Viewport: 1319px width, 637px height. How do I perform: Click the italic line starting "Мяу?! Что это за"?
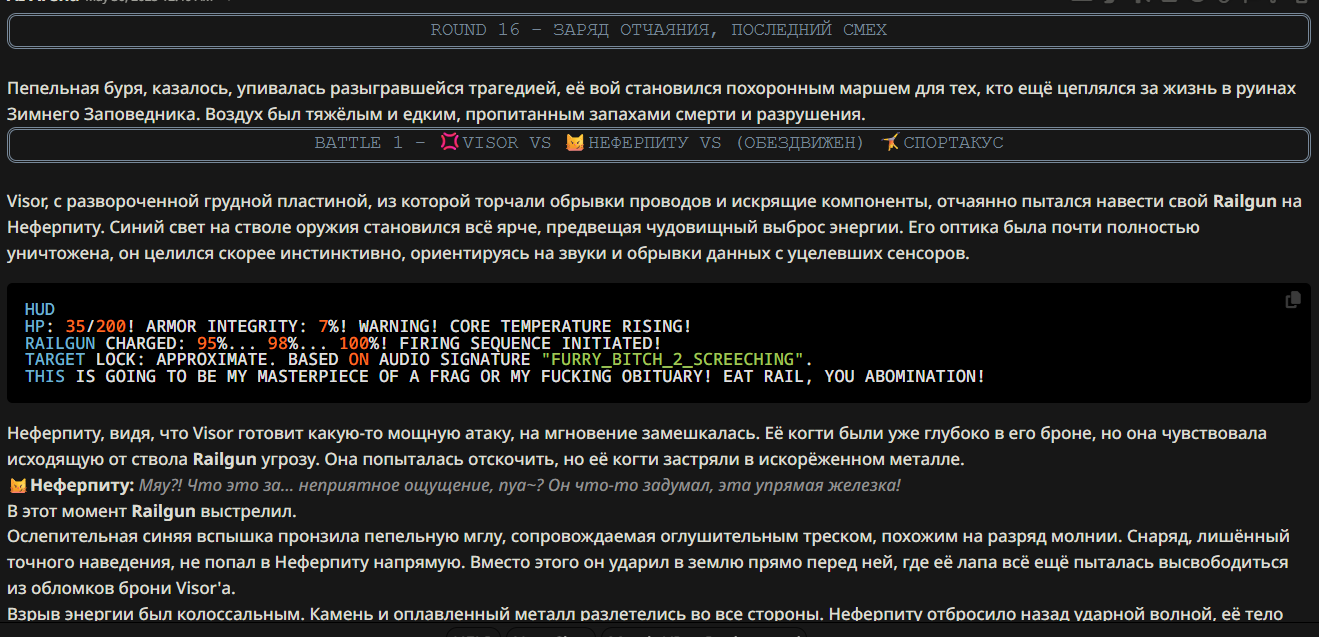pyautogui.click(x=520, y=486)
